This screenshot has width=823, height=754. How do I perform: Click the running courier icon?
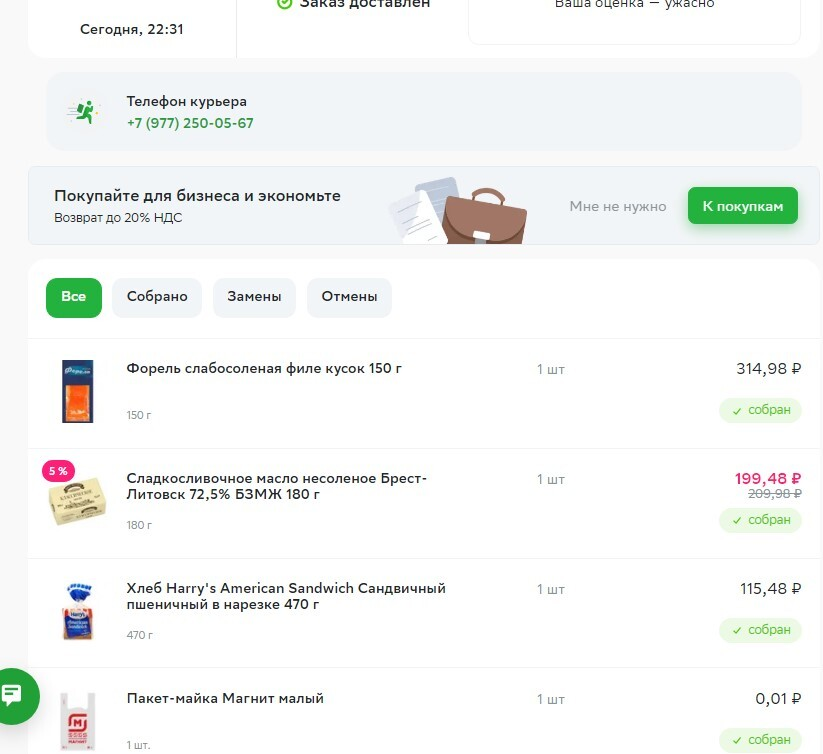pos(83,112)
